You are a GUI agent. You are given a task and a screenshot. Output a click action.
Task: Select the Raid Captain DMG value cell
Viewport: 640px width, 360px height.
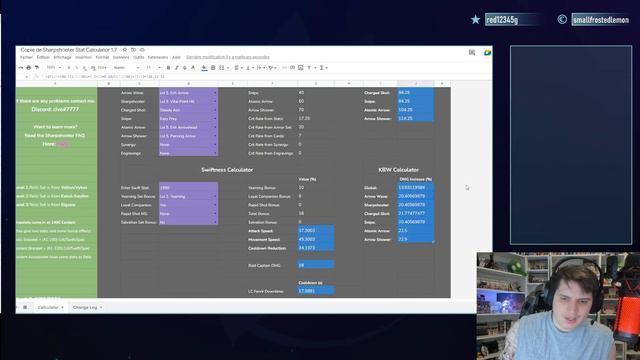(316, 265)
